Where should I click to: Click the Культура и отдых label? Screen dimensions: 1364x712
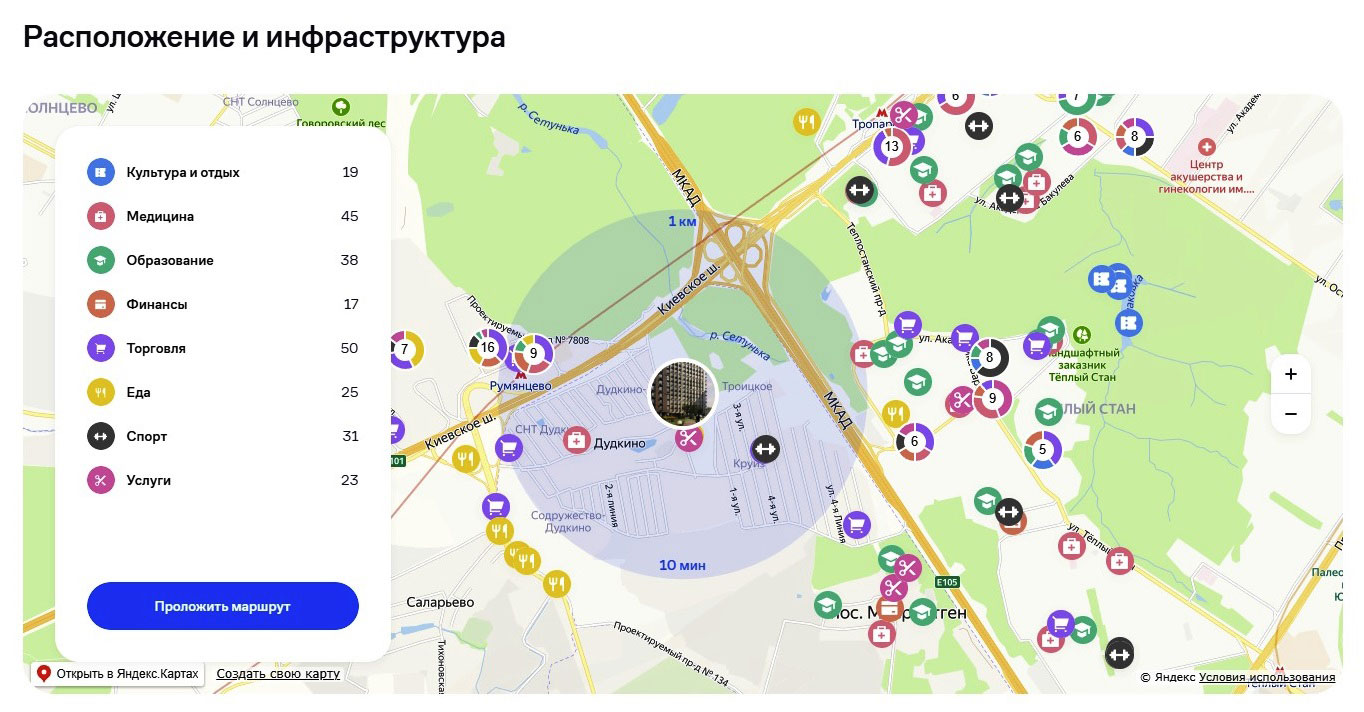[x=183, y=173]
